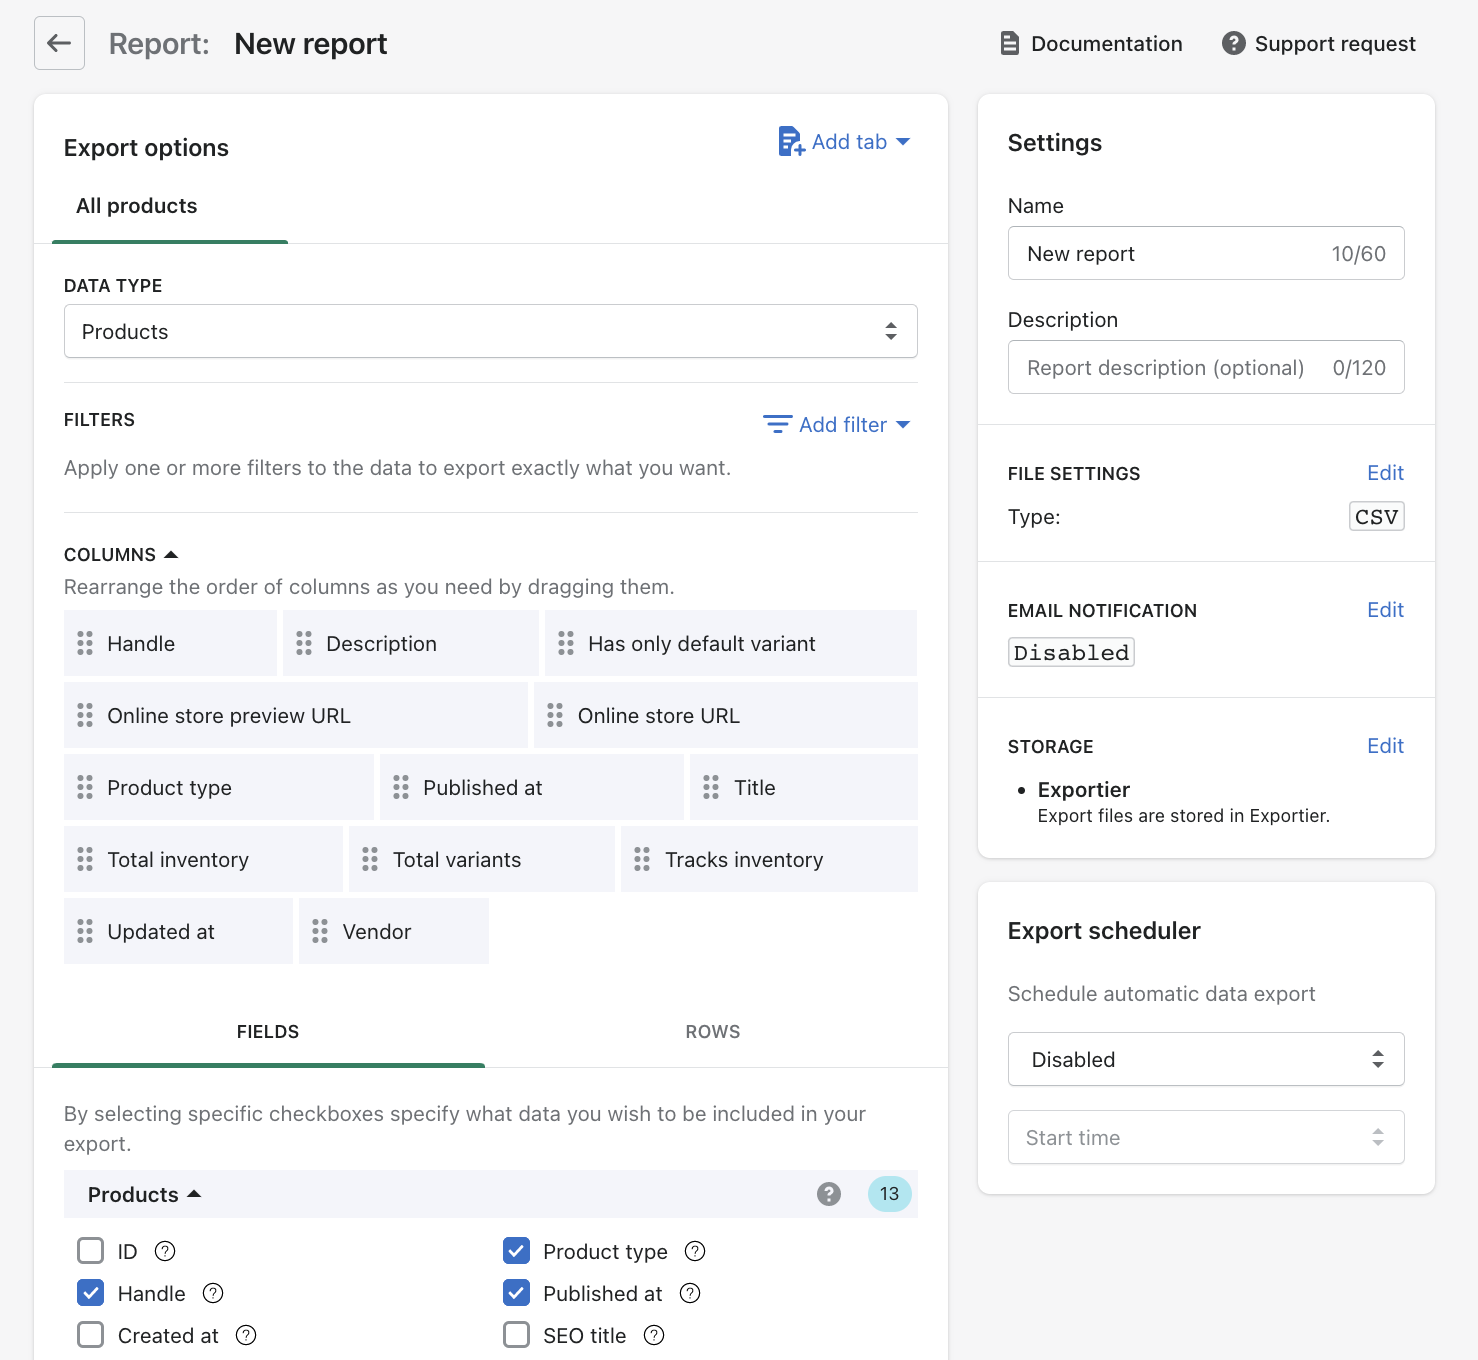Image resolution: width=1478 pixels, height=1360 pixels.
Task: Open the Export scheduler frequency dropdown
Action: tap(1205, 1059)
